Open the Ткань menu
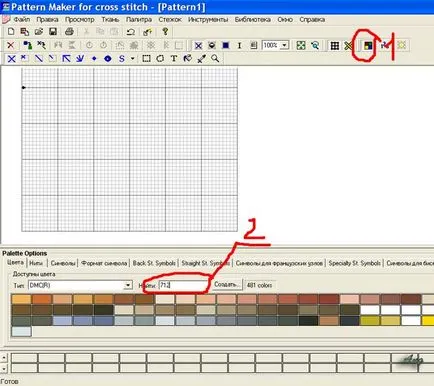Screen dimensions: 434x386 tap(110, 20)
